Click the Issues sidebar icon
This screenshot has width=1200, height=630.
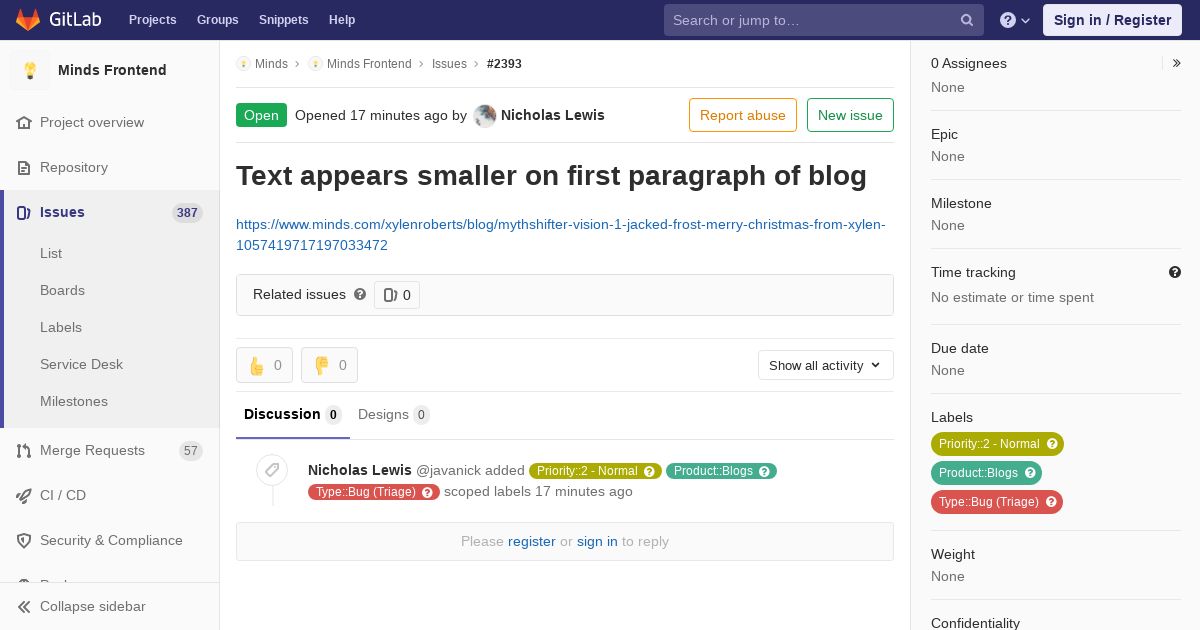24,213
